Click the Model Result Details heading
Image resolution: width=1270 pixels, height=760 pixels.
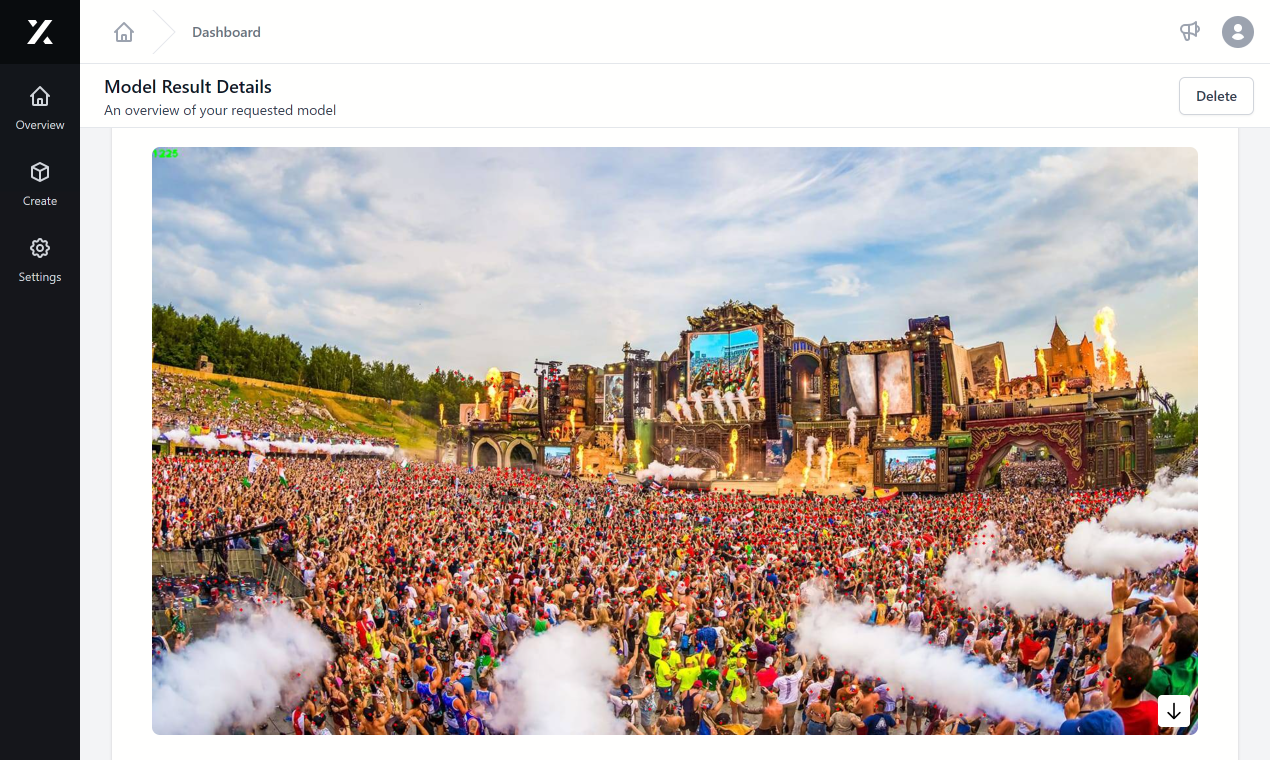(x=188, y=87)
